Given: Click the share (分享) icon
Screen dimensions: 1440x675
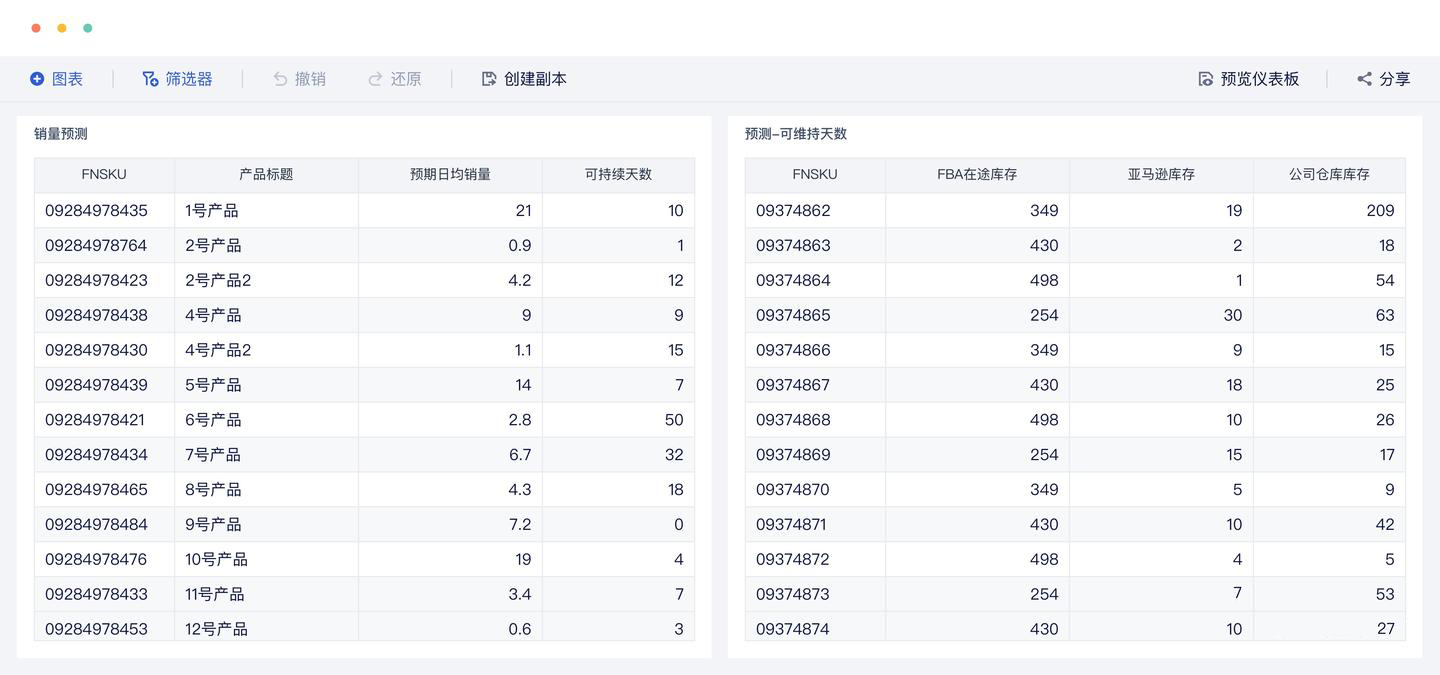Looking at the screenshot, I should pos(1364,79).
